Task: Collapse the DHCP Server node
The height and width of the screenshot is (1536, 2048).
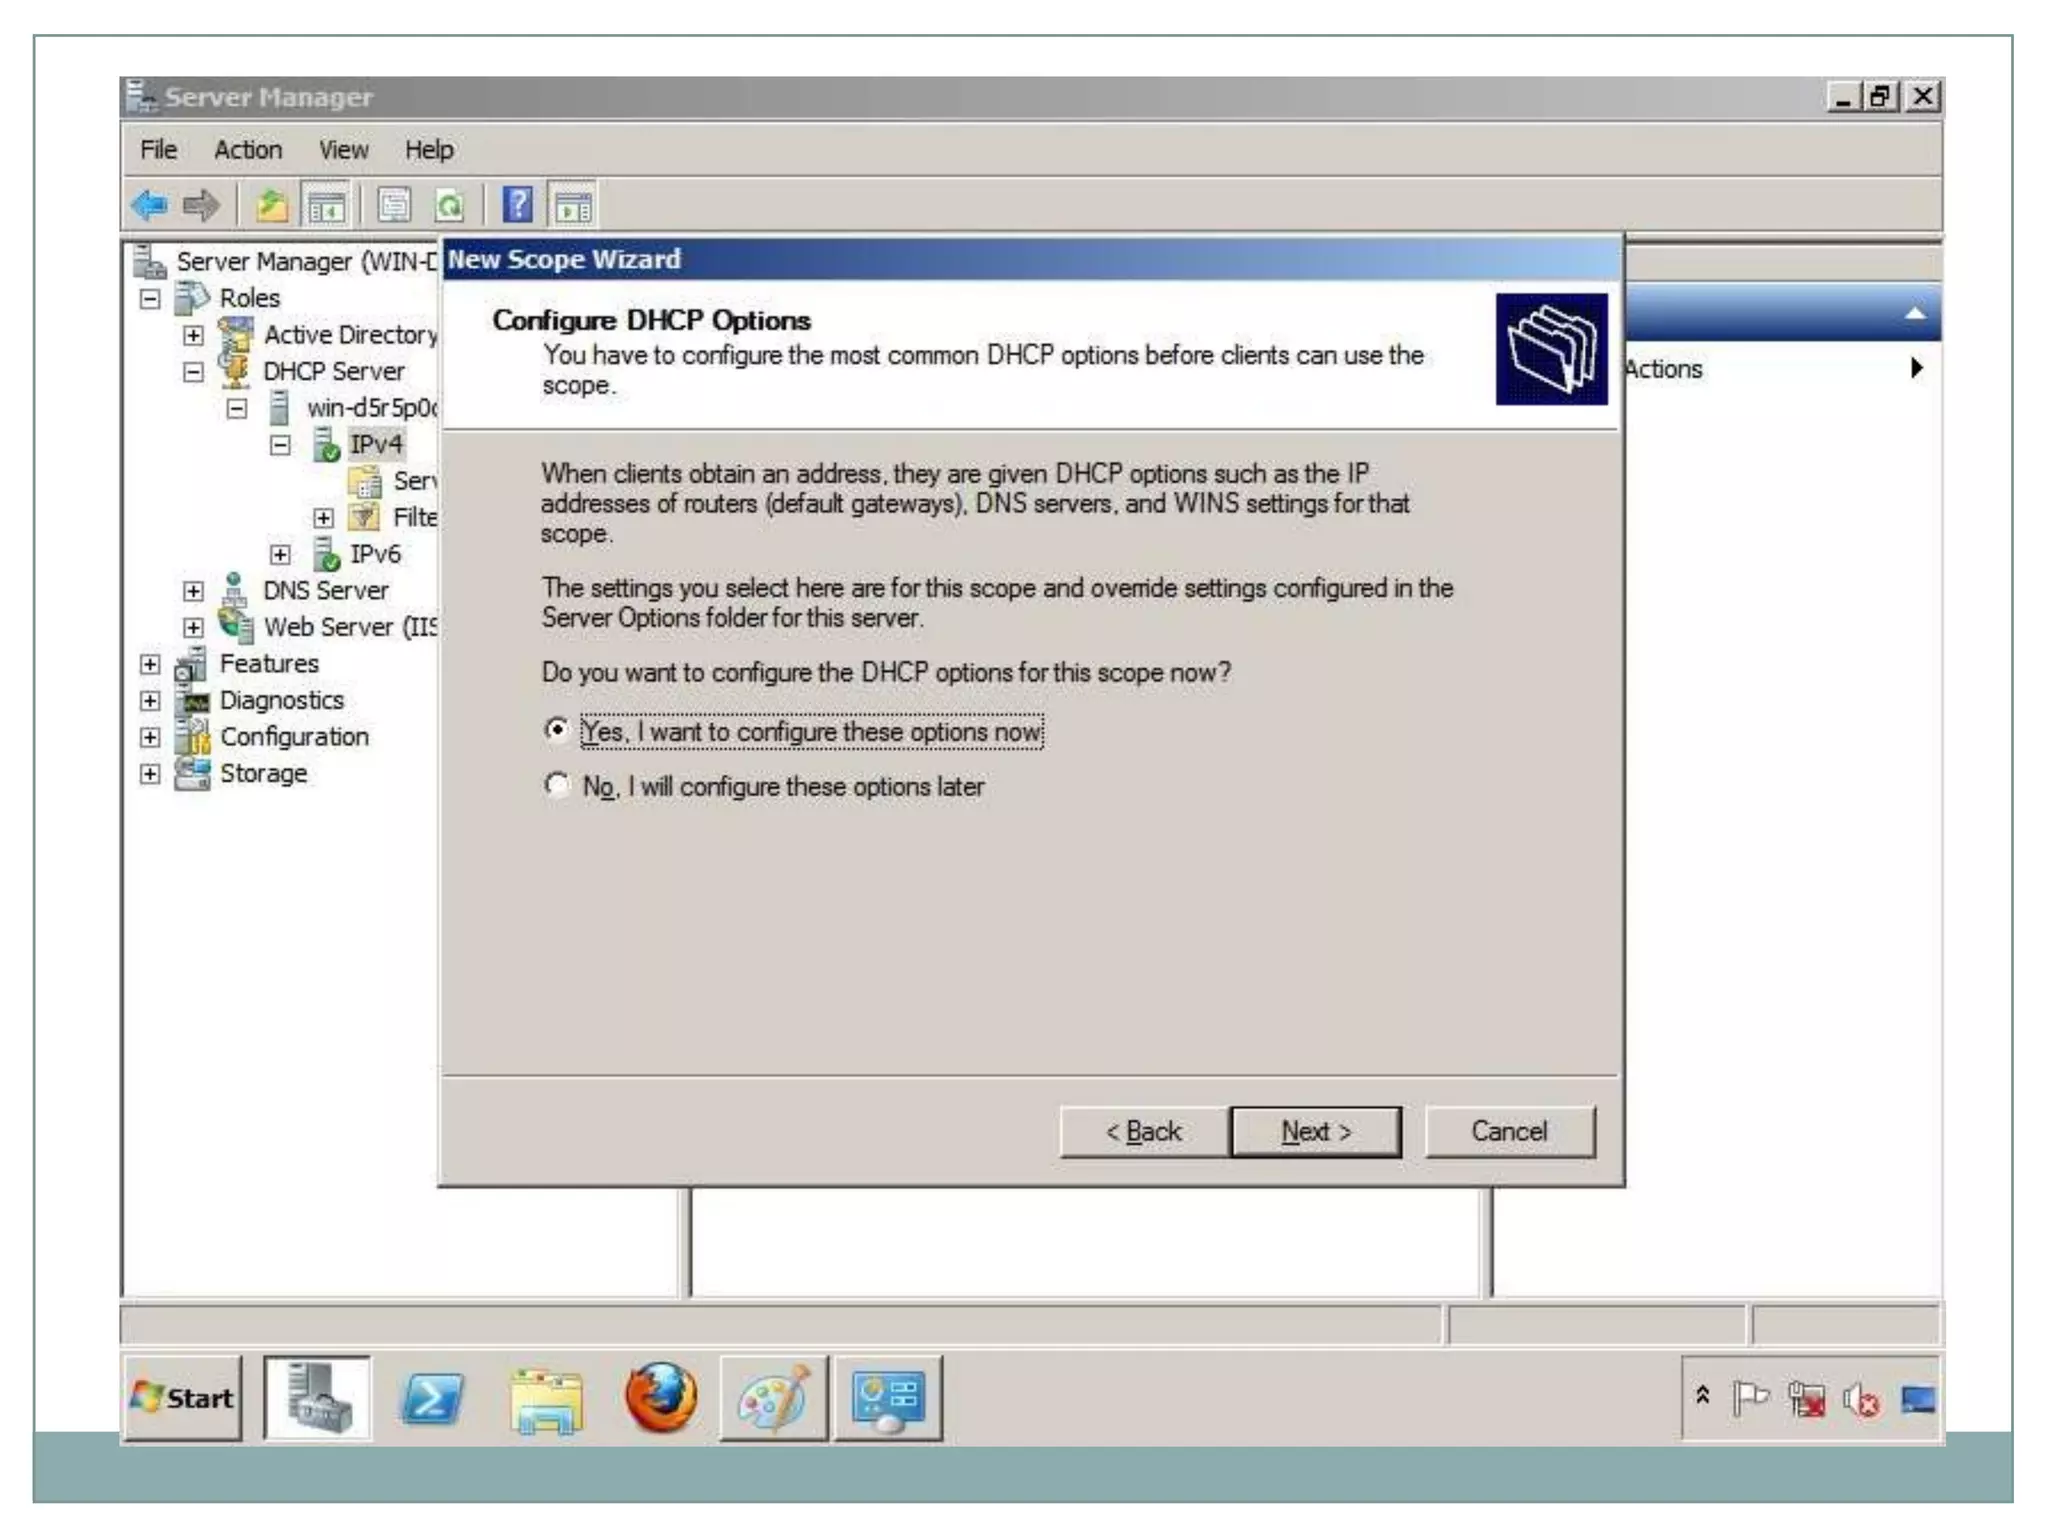Action: pyautogui.click(x=194, y=372)
